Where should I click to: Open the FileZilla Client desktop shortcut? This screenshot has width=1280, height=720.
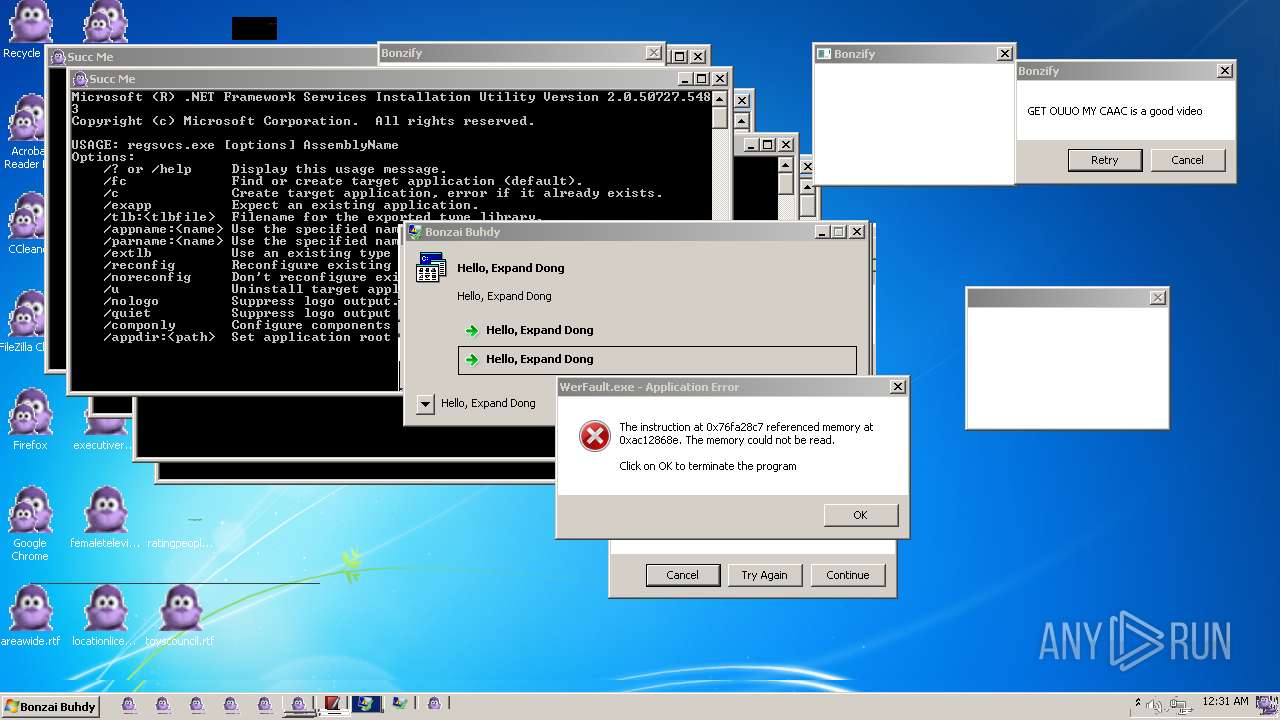[x=24, y=320]
